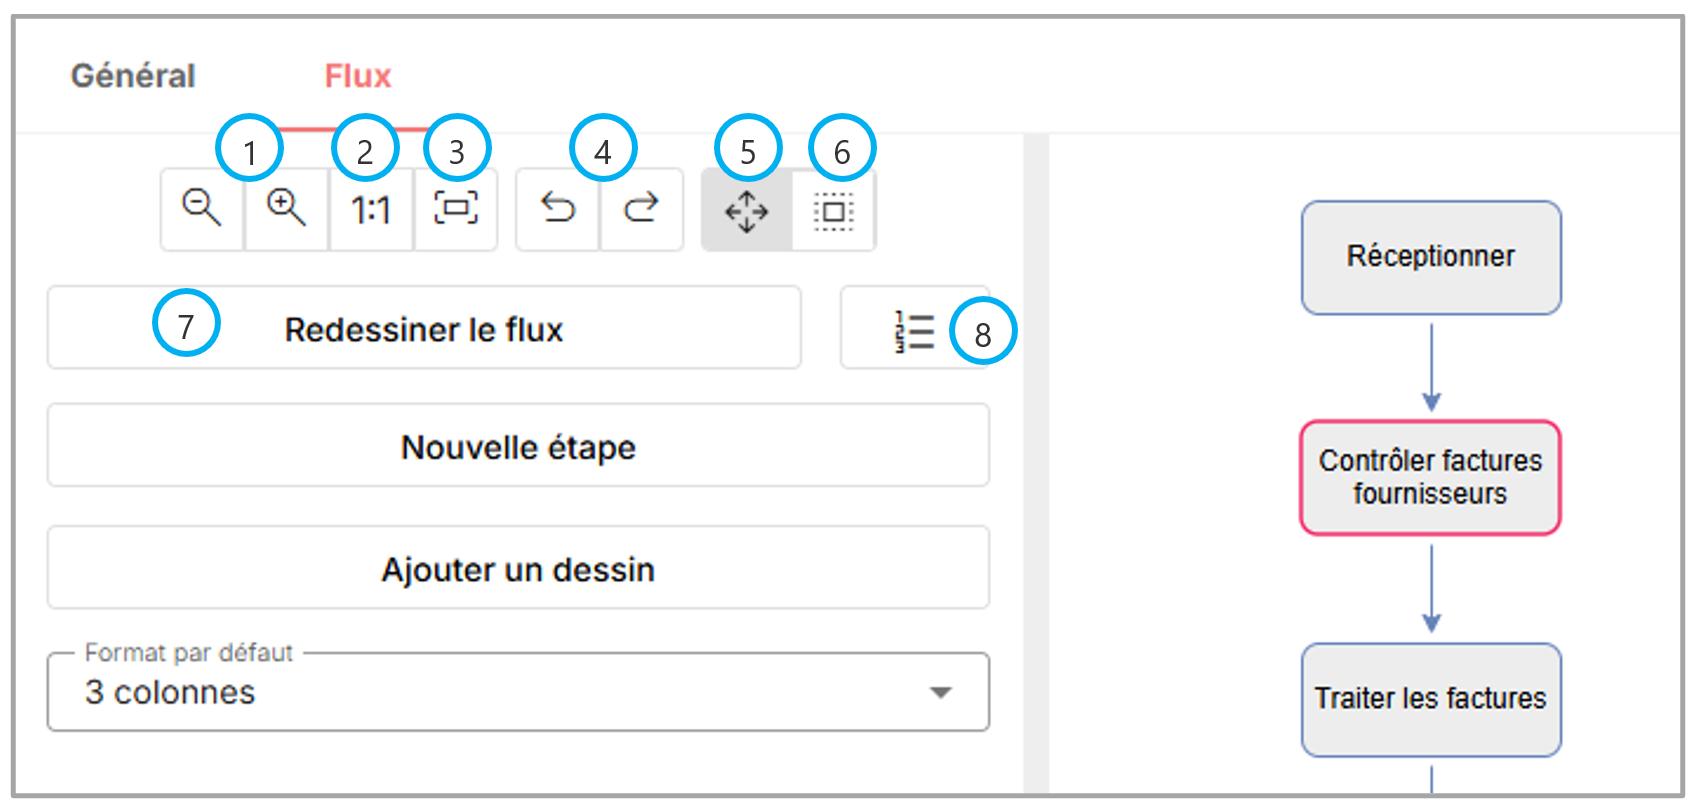1692x807 pixels.
Task: Click the zoom out magnifier icon
Action: 201,209
